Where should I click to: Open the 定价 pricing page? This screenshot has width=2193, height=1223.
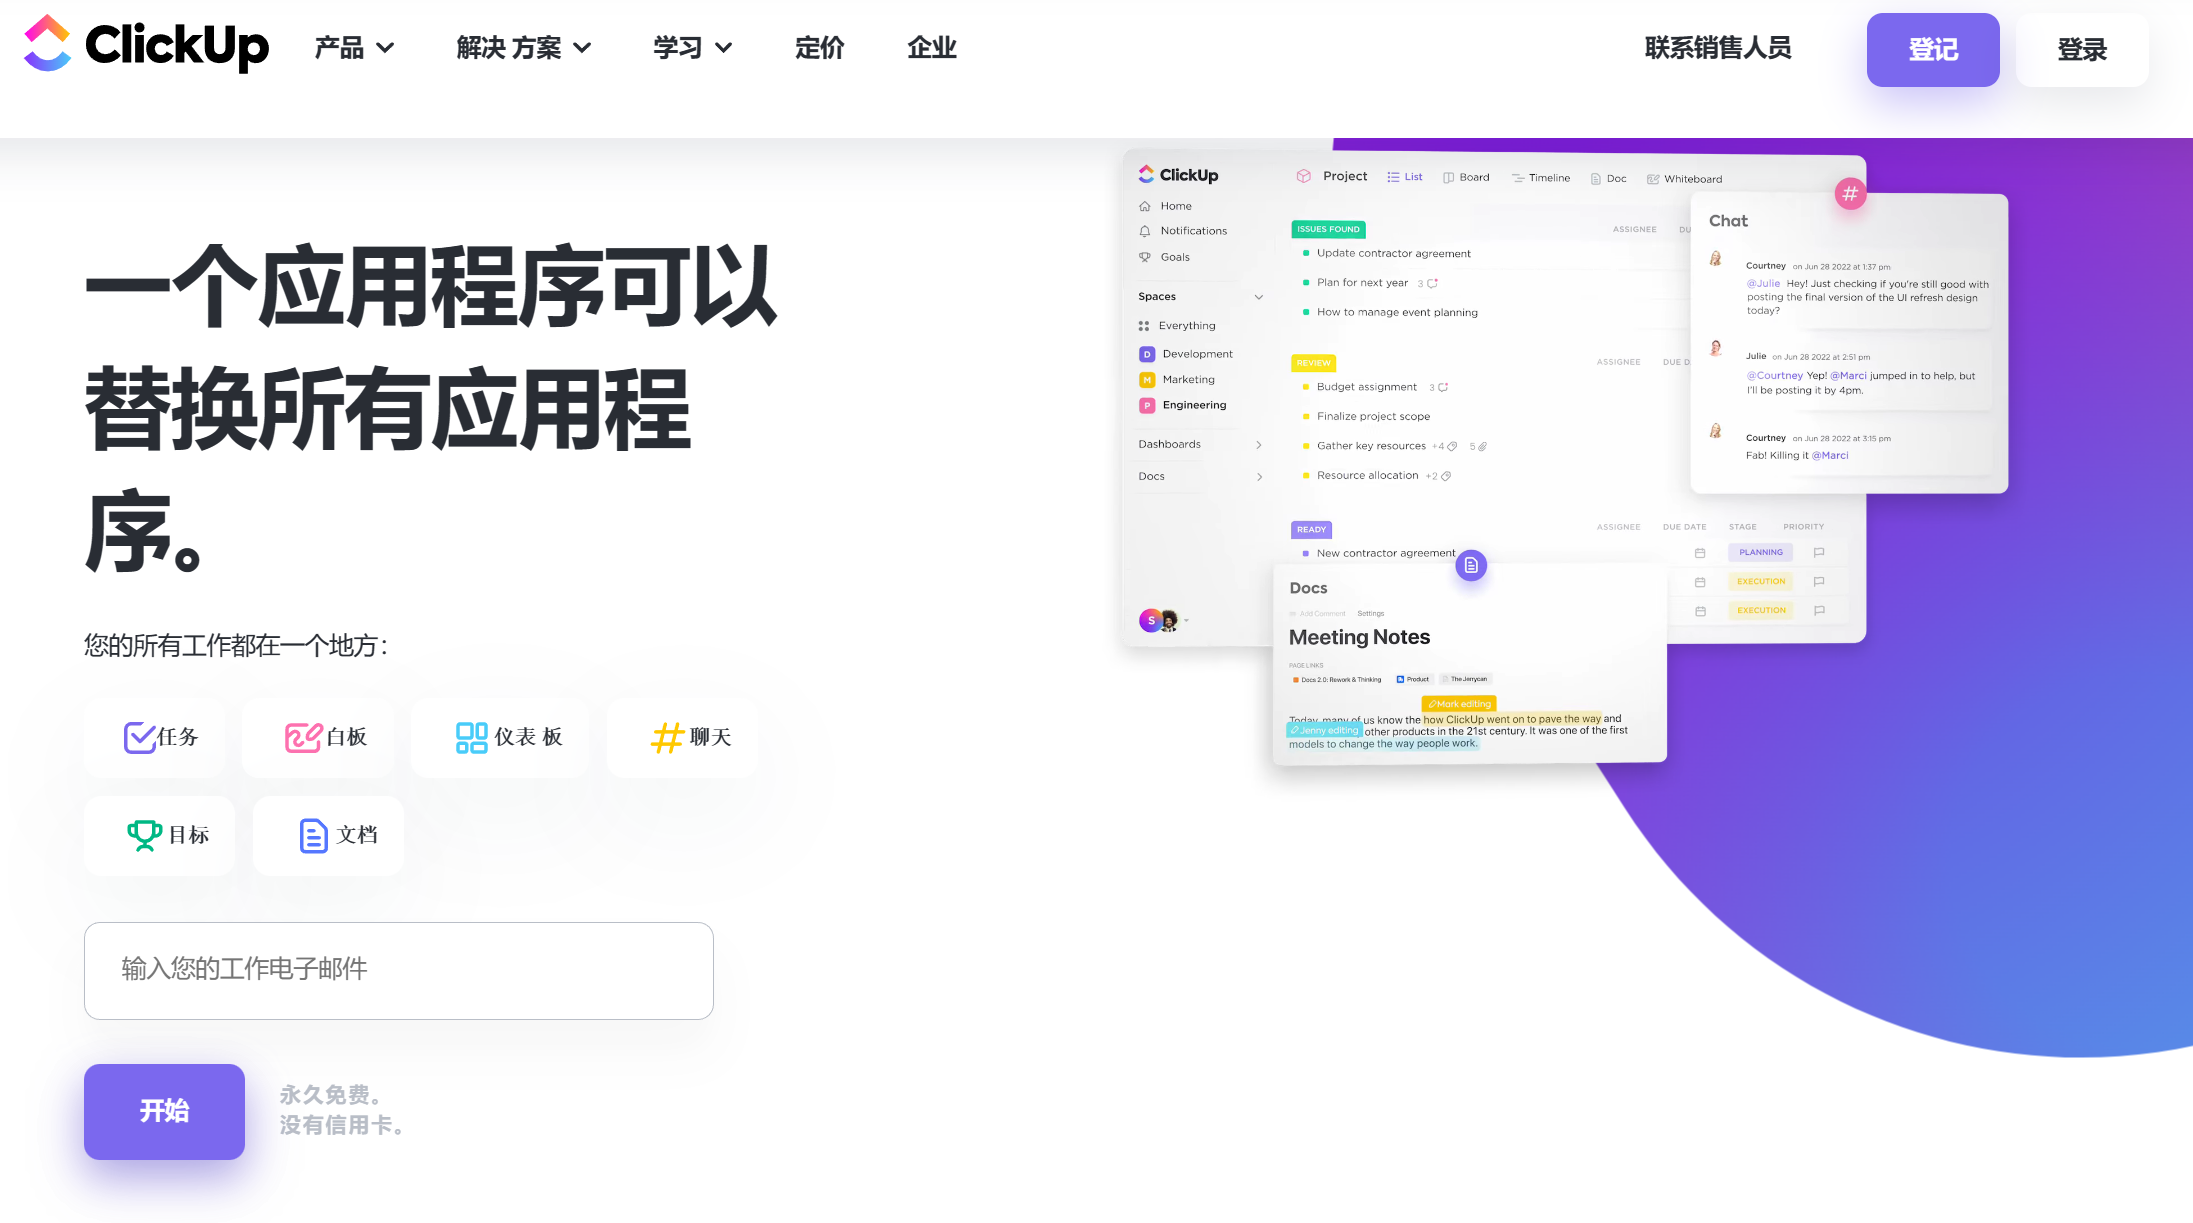(819, 48)
